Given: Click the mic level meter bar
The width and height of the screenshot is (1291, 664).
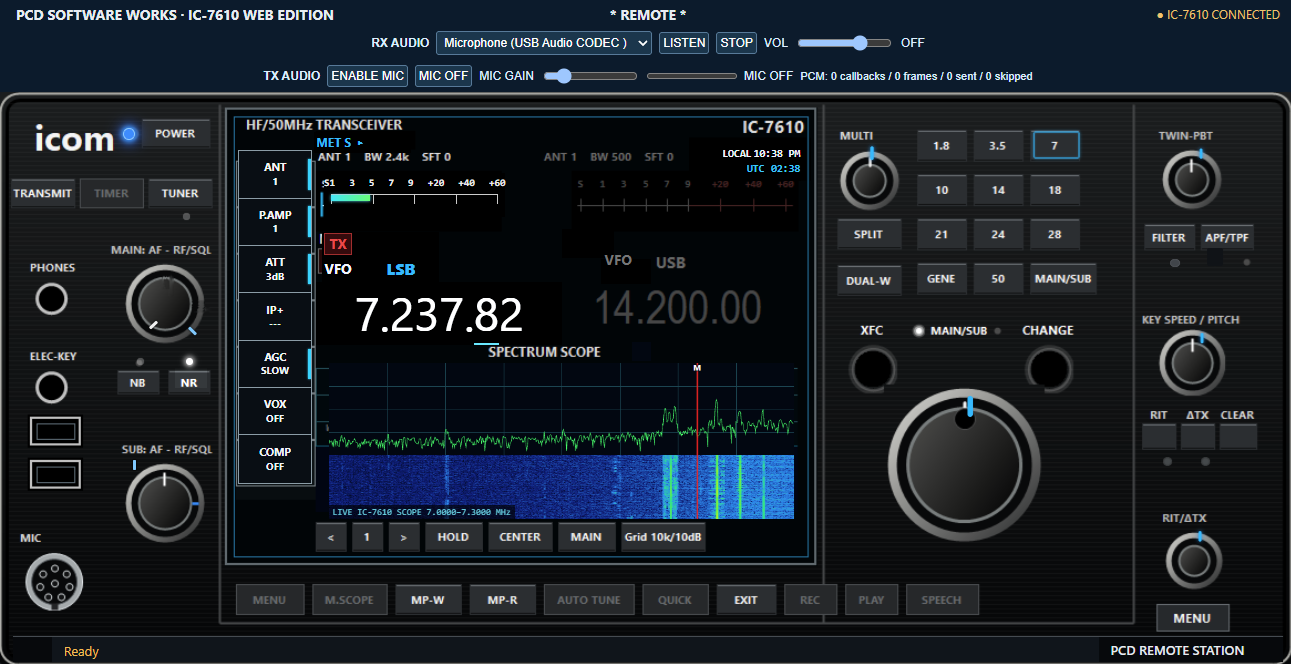Looking at the screenshot, I should click(691, 76).
